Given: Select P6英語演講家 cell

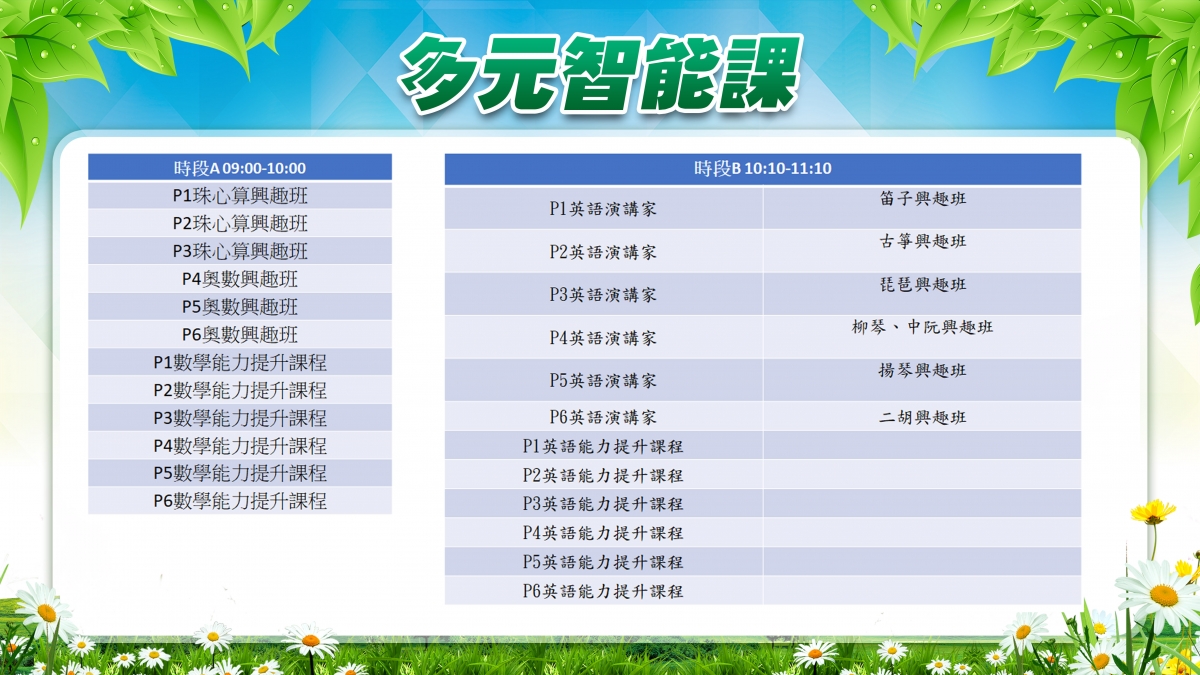Looking at the screenshot, I should [x=604, y=417].
